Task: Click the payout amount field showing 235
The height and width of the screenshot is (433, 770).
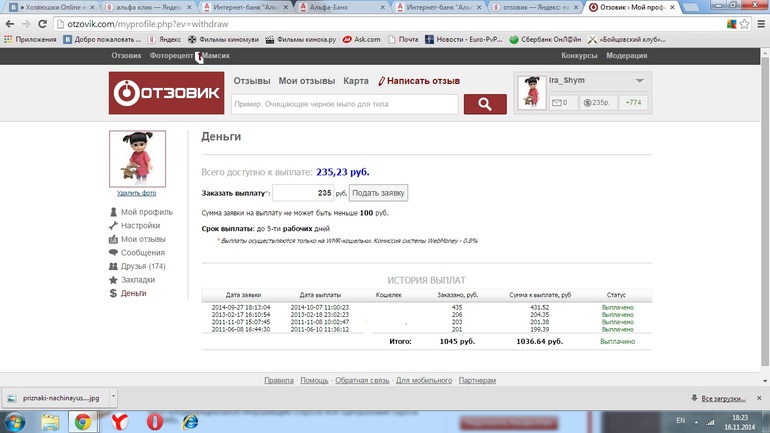Action: tap(303, 193)
